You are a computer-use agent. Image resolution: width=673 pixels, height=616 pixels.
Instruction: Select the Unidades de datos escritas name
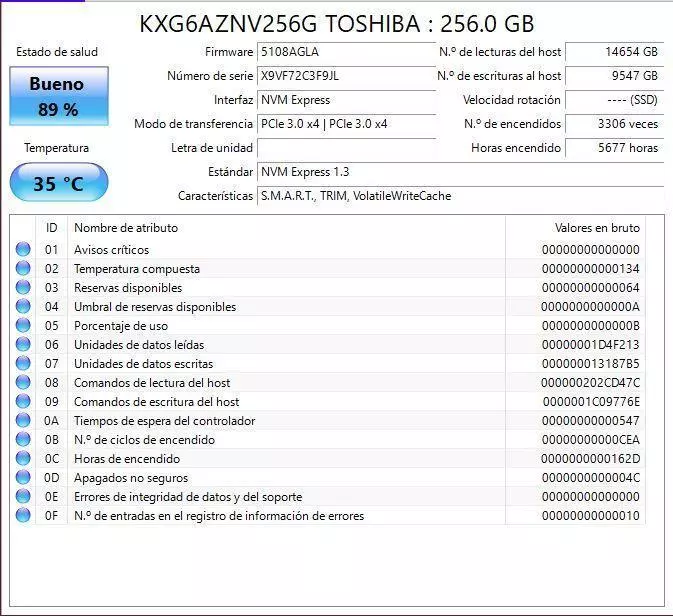[x=143, y=364]
